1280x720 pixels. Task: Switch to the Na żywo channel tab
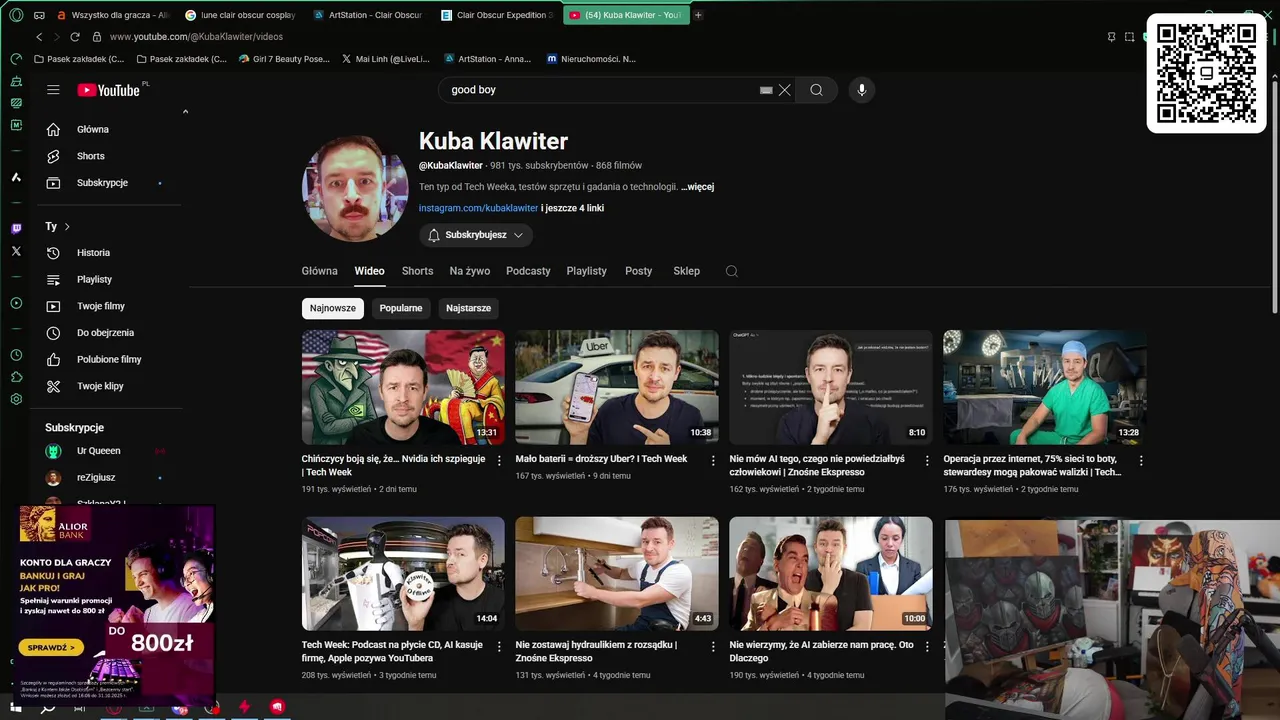[470, 271]
